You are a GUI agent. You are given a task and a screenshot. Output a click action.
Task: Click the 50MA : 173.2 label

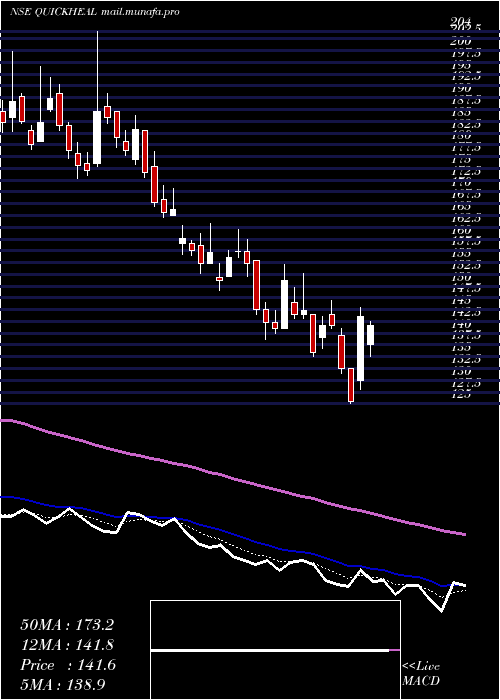click(x=67, y=625)
